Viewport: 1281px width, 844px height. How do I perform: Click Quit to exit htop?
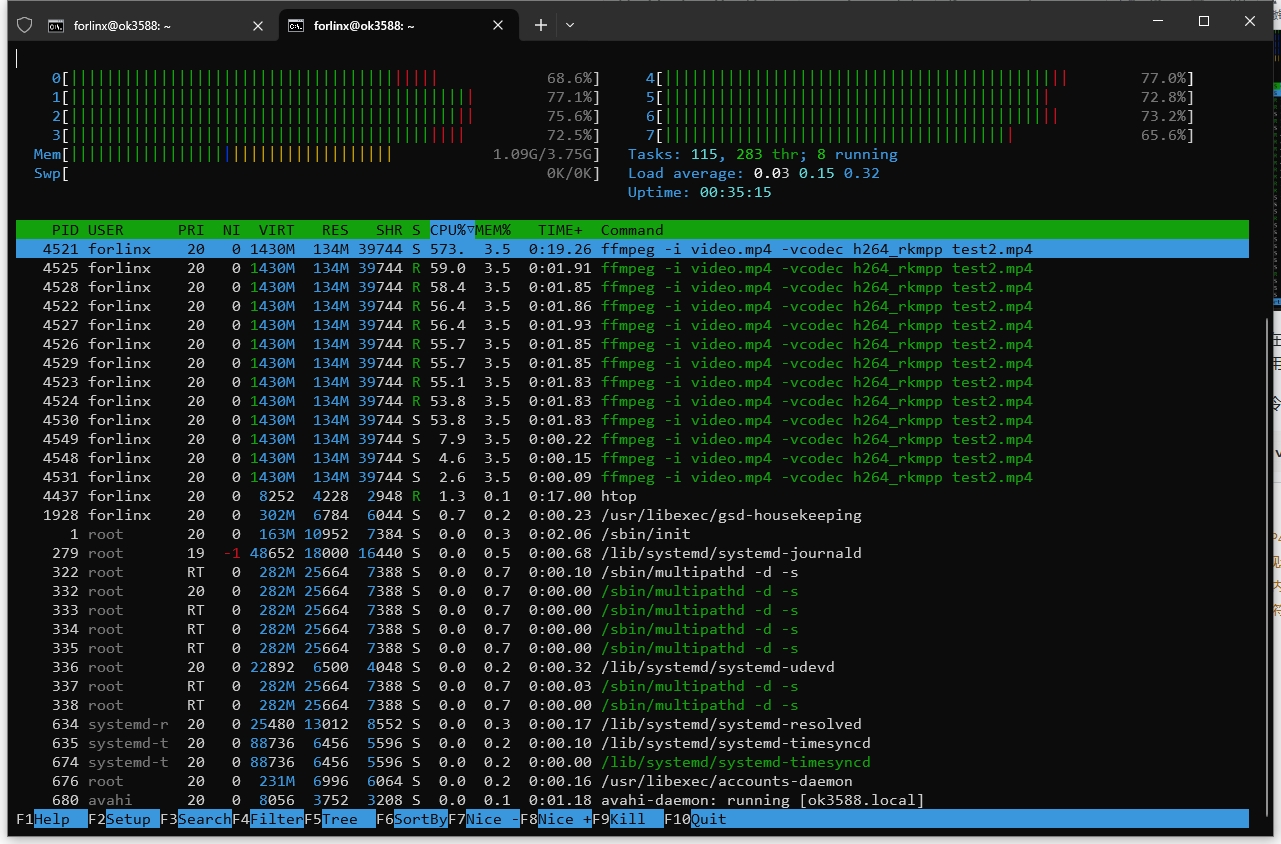(x=709, y=819)
